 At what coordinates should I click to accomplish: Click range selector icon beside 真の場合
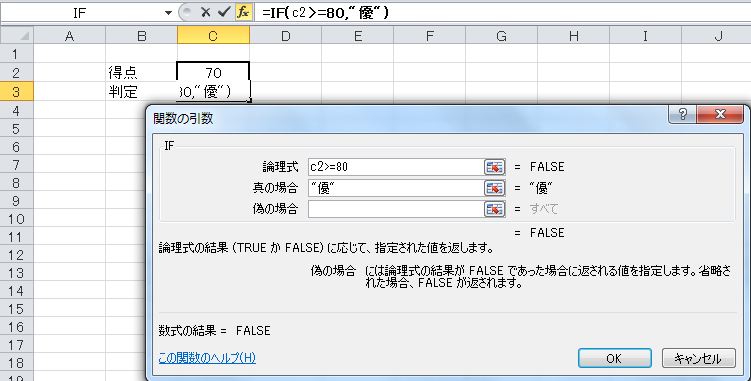(x=494, y=188)
